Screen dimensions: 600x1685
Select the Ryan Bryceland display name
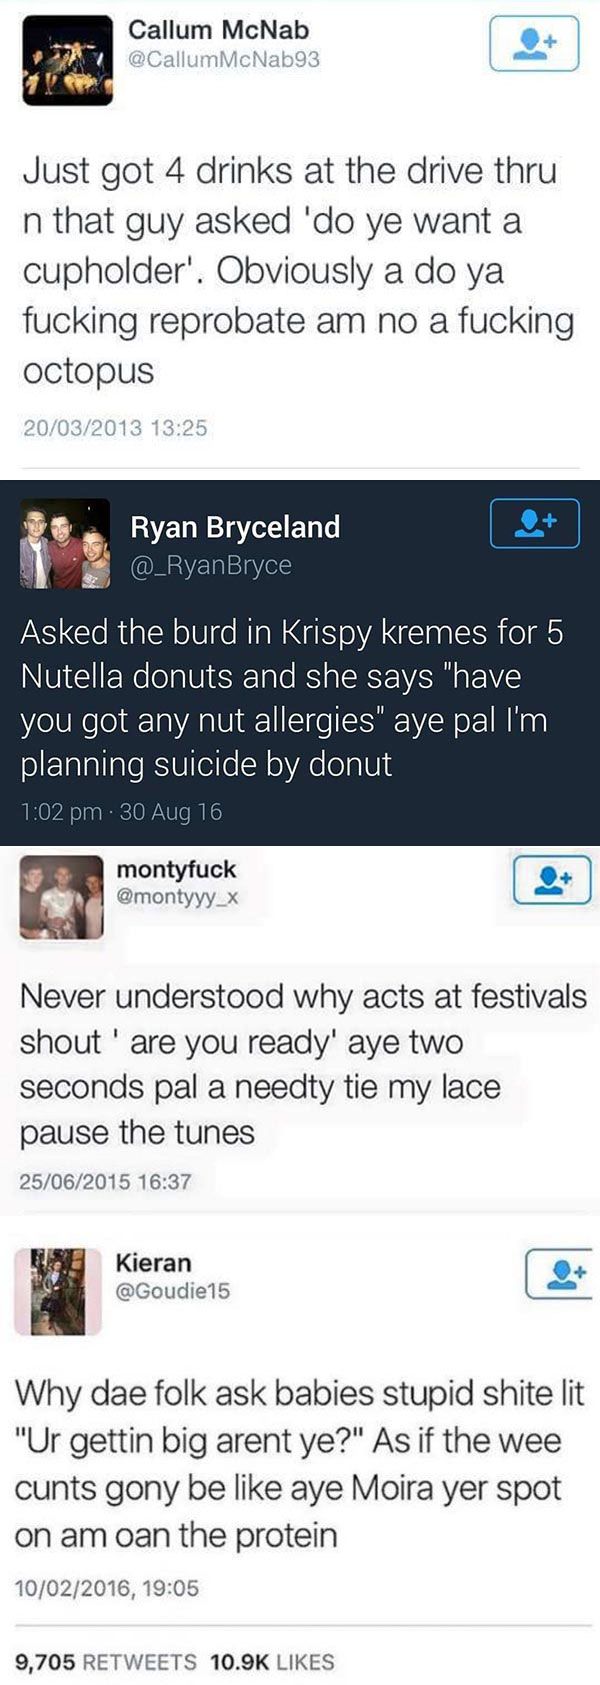235,527
